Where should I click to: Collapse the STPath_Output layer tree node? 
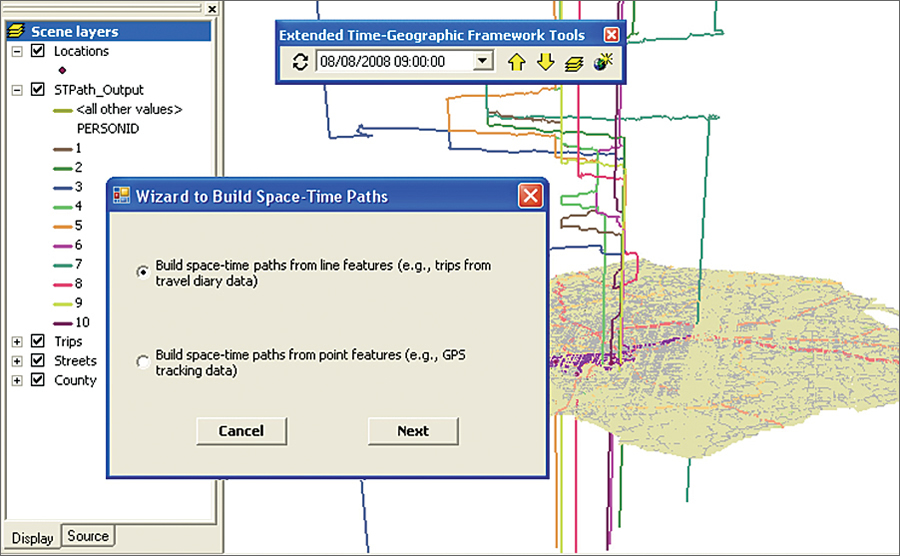(17, 90)
